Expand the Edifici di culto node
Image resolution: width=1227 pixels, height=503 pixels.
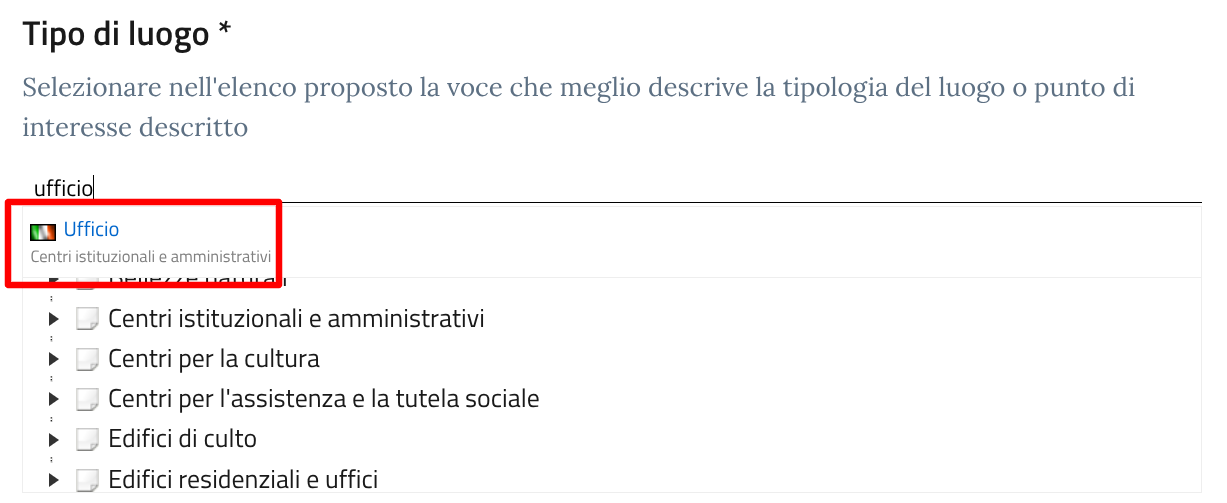54,439
